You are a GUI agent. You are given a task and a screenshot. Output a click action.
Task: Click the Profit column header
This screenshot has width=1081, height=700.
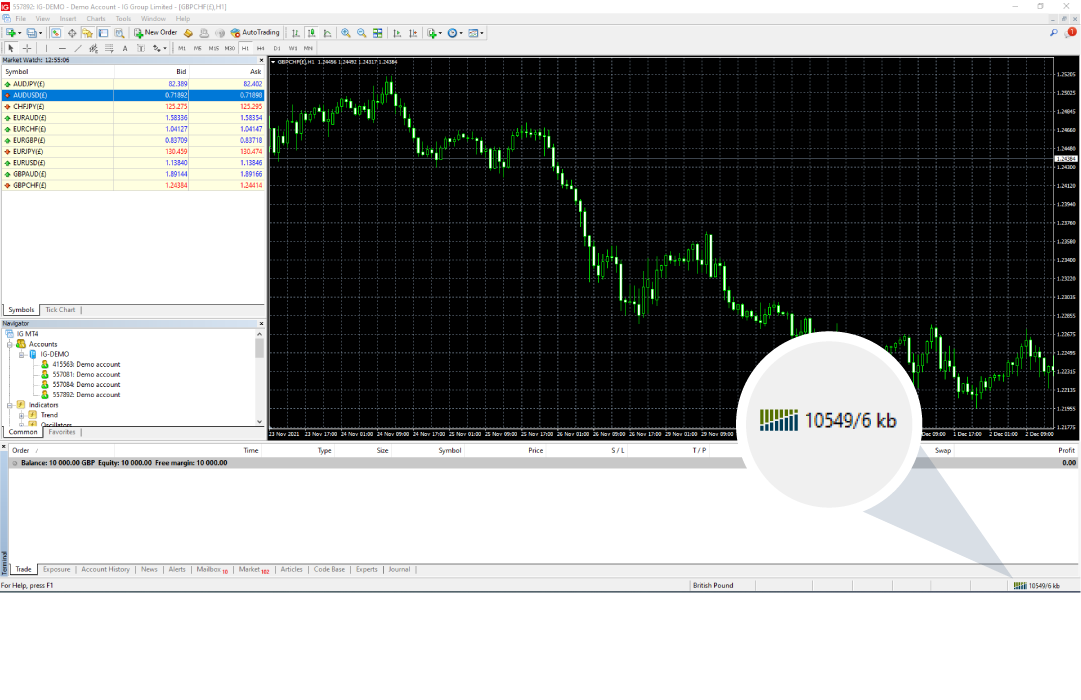(x=1066, y=450)
